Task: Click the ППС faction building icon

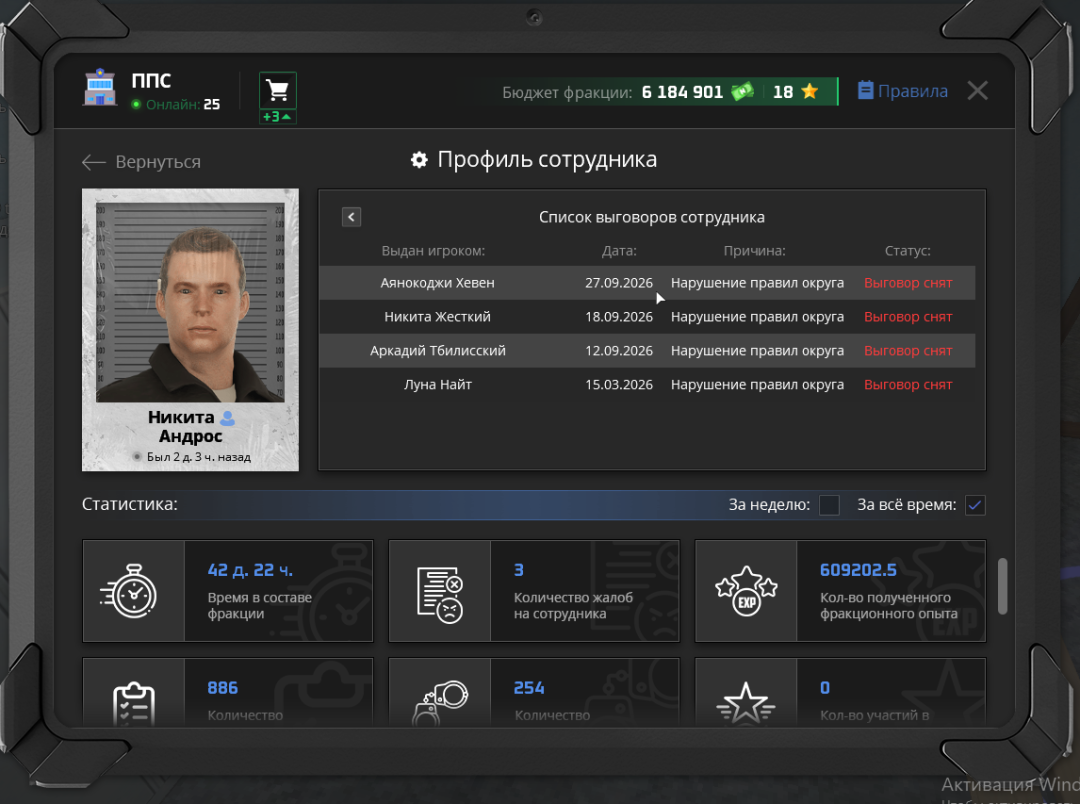Action: click(x=101, y=87)
